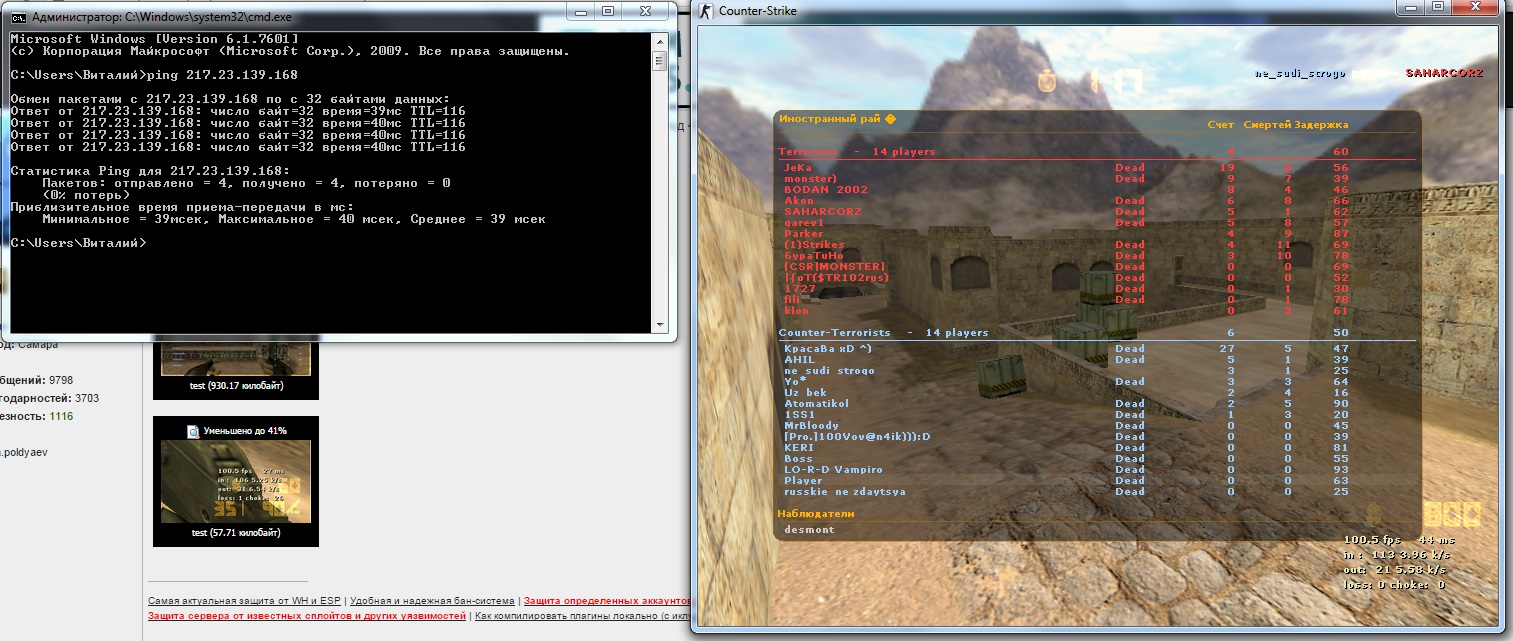Image resolution: width=1513 pixels, height=641 pixels.
Task: Maximize the cmd.exe window
Action: (x=609, y=11)
